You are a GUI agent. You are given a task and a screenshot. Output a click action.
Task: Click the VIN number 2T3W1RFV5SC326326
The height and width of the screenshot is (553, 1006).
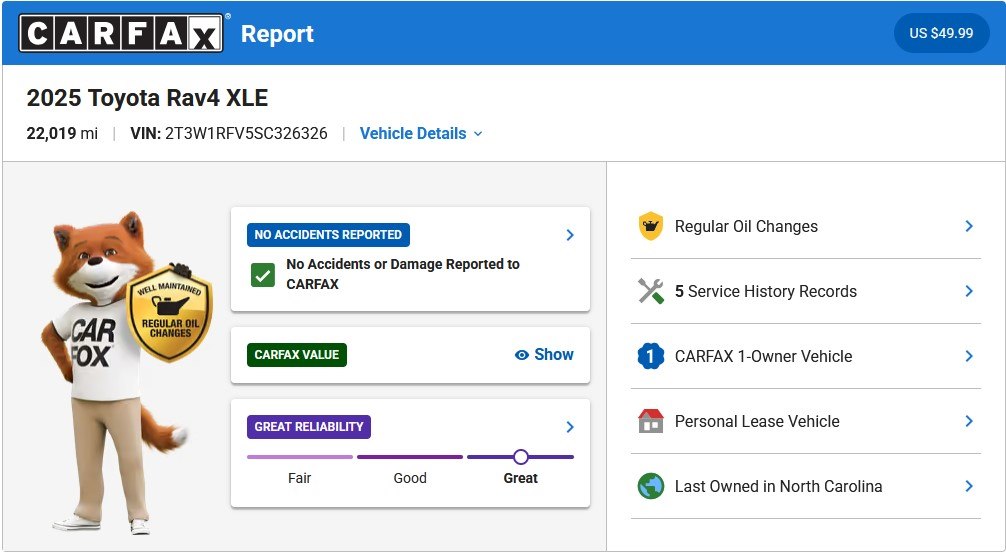(x=246, y=133)
